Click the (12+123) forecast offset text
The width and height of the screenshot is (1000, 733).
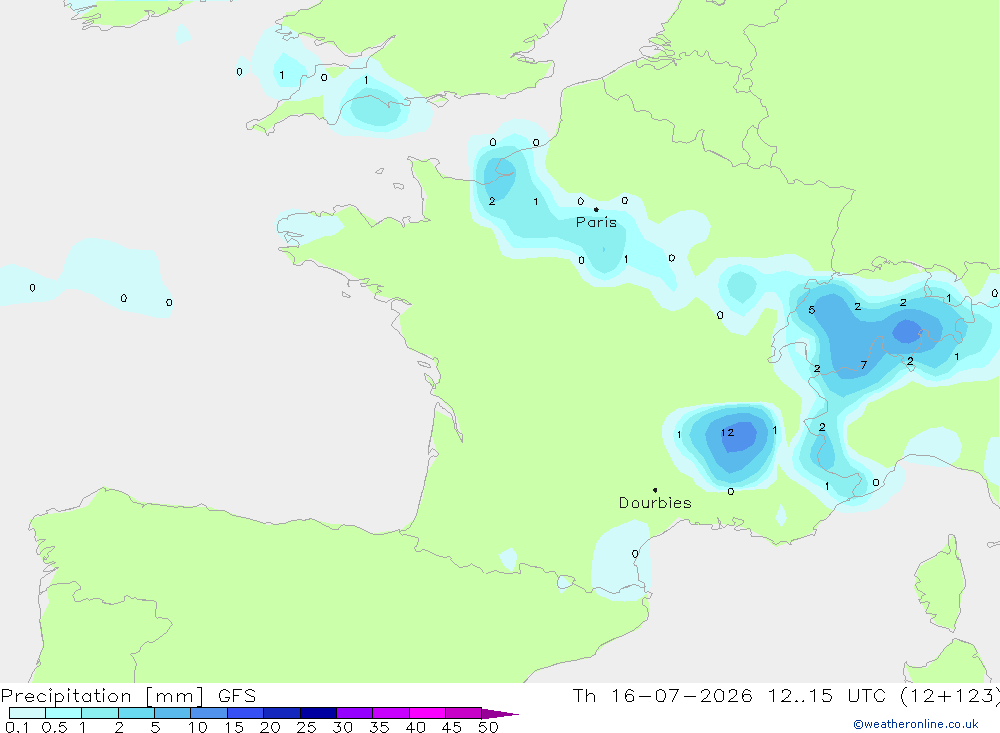pyautogui.click(x=950, y=696)
